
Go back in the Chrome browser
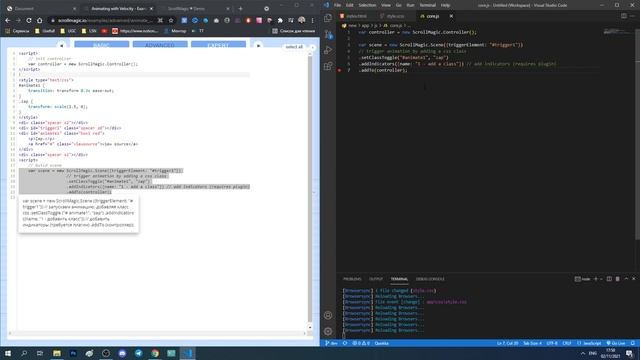click(x=8, y=20)
